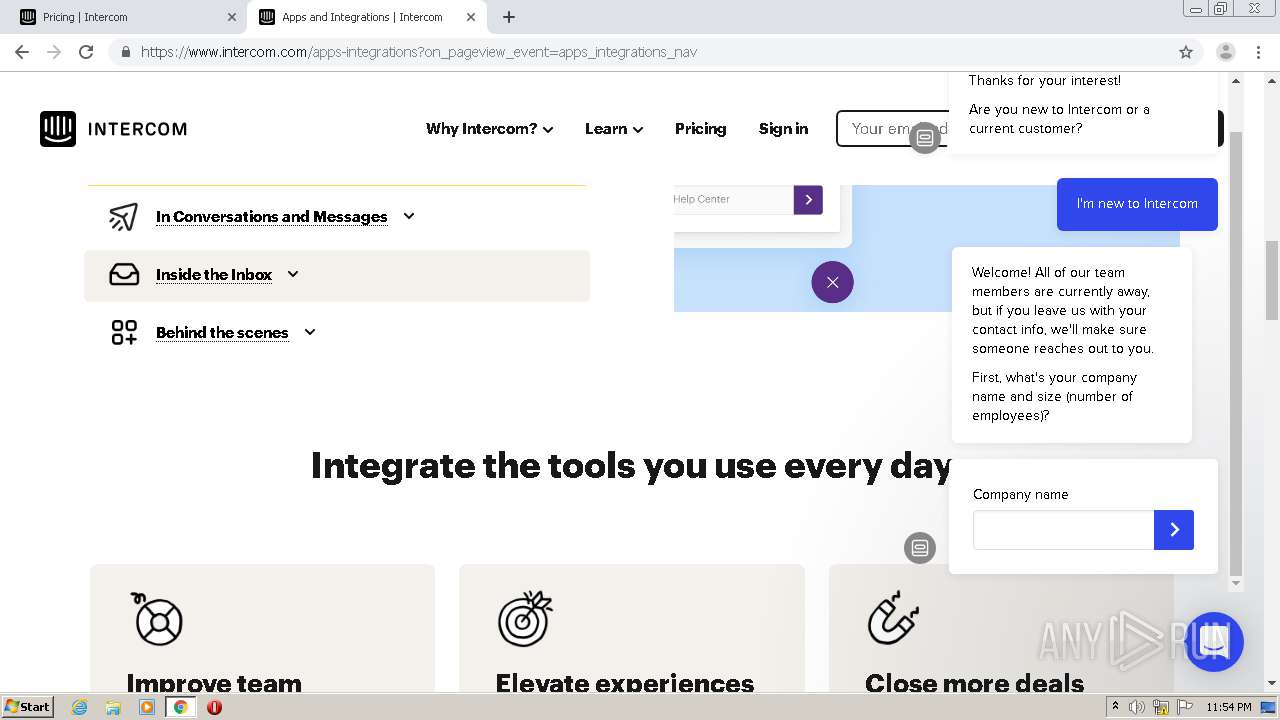Viewport: 1280px width, 720px height.
Task: Click the target Elevate experiences icon
Action: pos(525,618)
